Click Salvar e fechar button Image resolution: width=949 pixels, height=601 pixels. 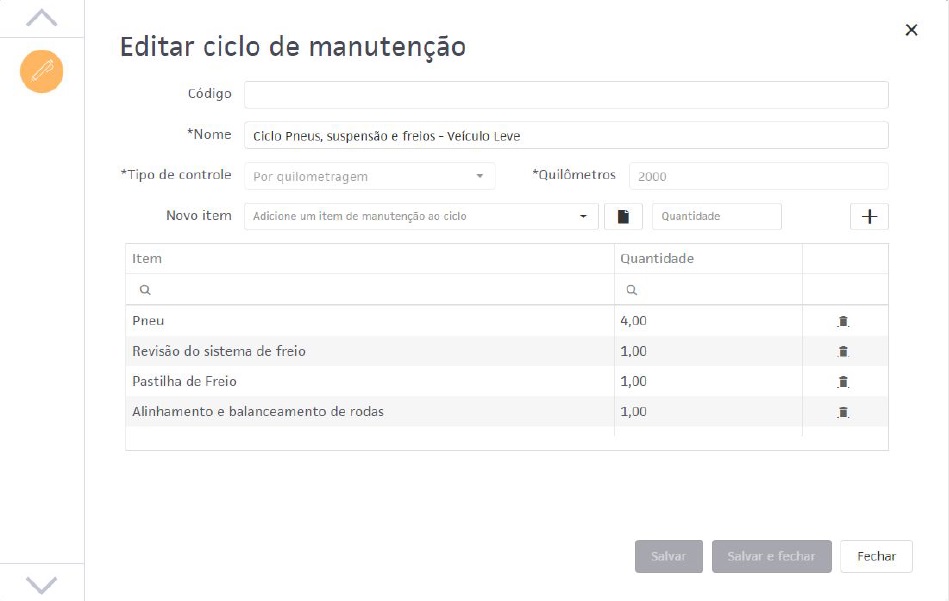(771, 557)
